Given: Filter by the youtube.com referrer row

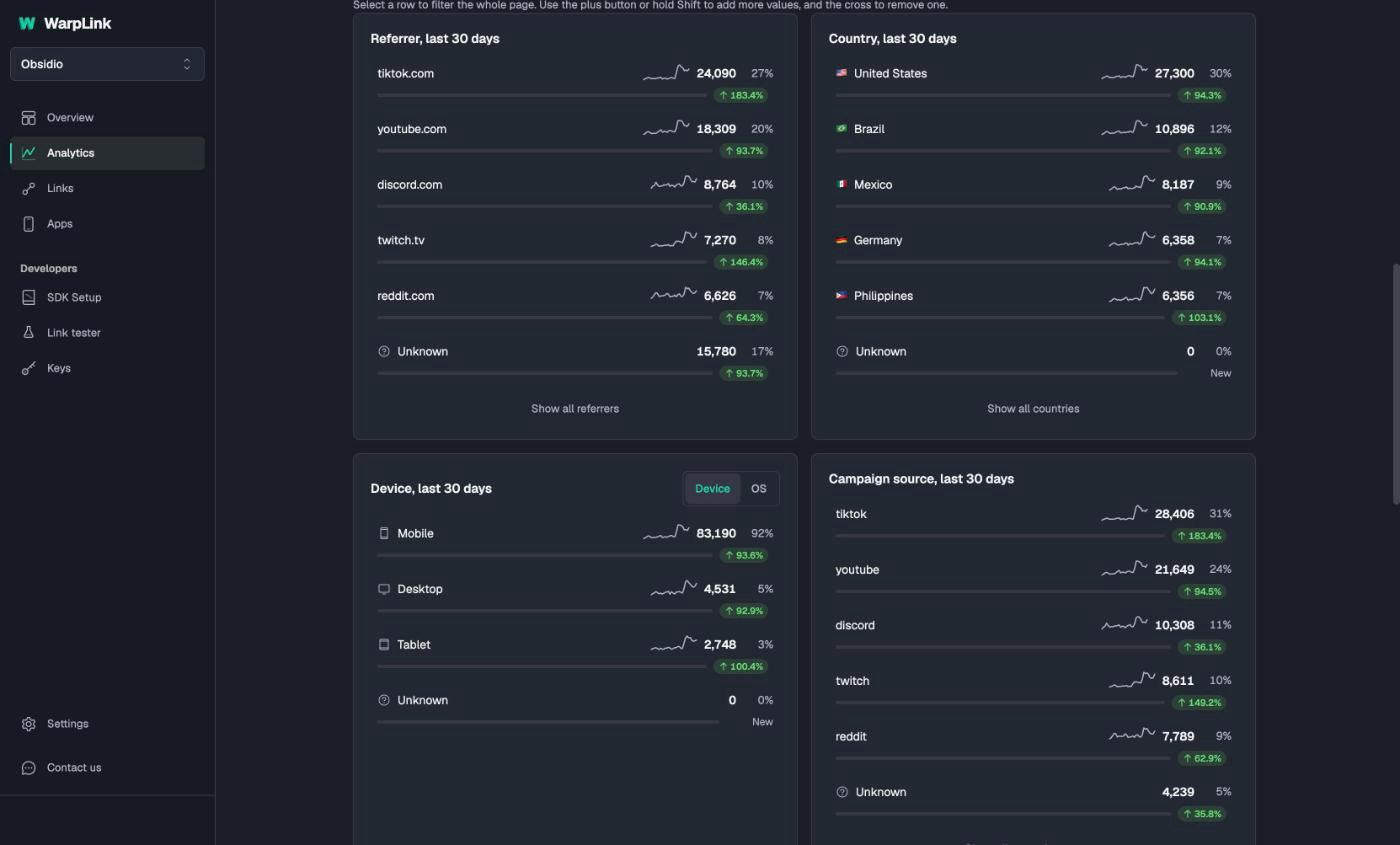Looking at the screenshot, I should point(575,139).
